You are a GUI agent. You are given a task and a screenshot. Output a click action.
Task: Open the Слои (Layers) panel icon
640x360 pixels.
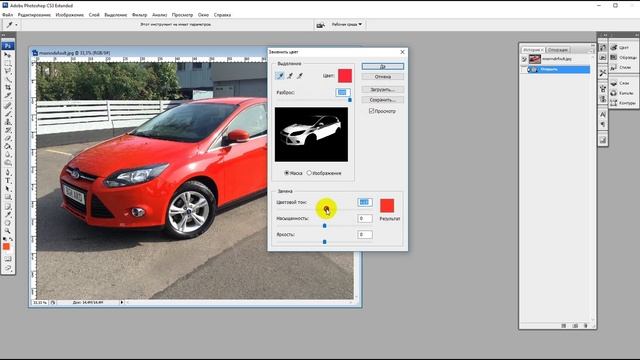click(614, 83)
